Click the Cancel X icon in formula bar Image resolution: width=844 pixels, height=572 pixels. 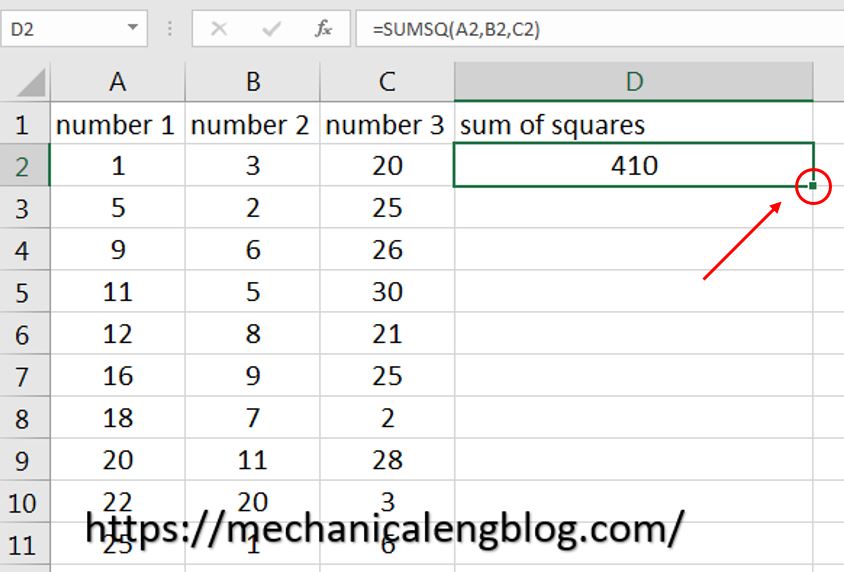point(219,29)
